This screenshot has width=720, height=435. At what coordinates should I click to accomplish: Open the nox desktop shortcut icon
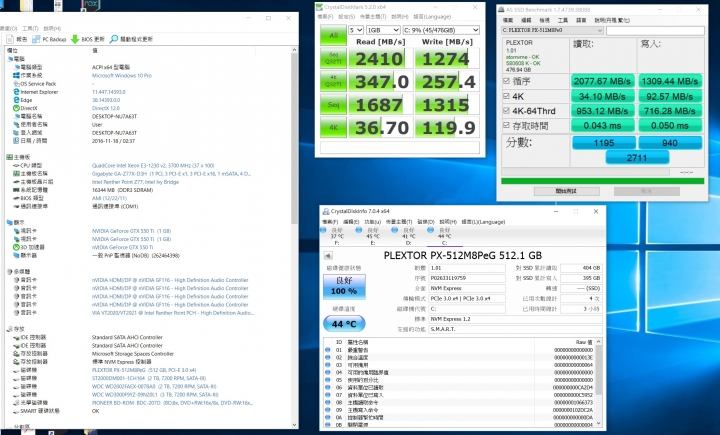tap(90, 5)
